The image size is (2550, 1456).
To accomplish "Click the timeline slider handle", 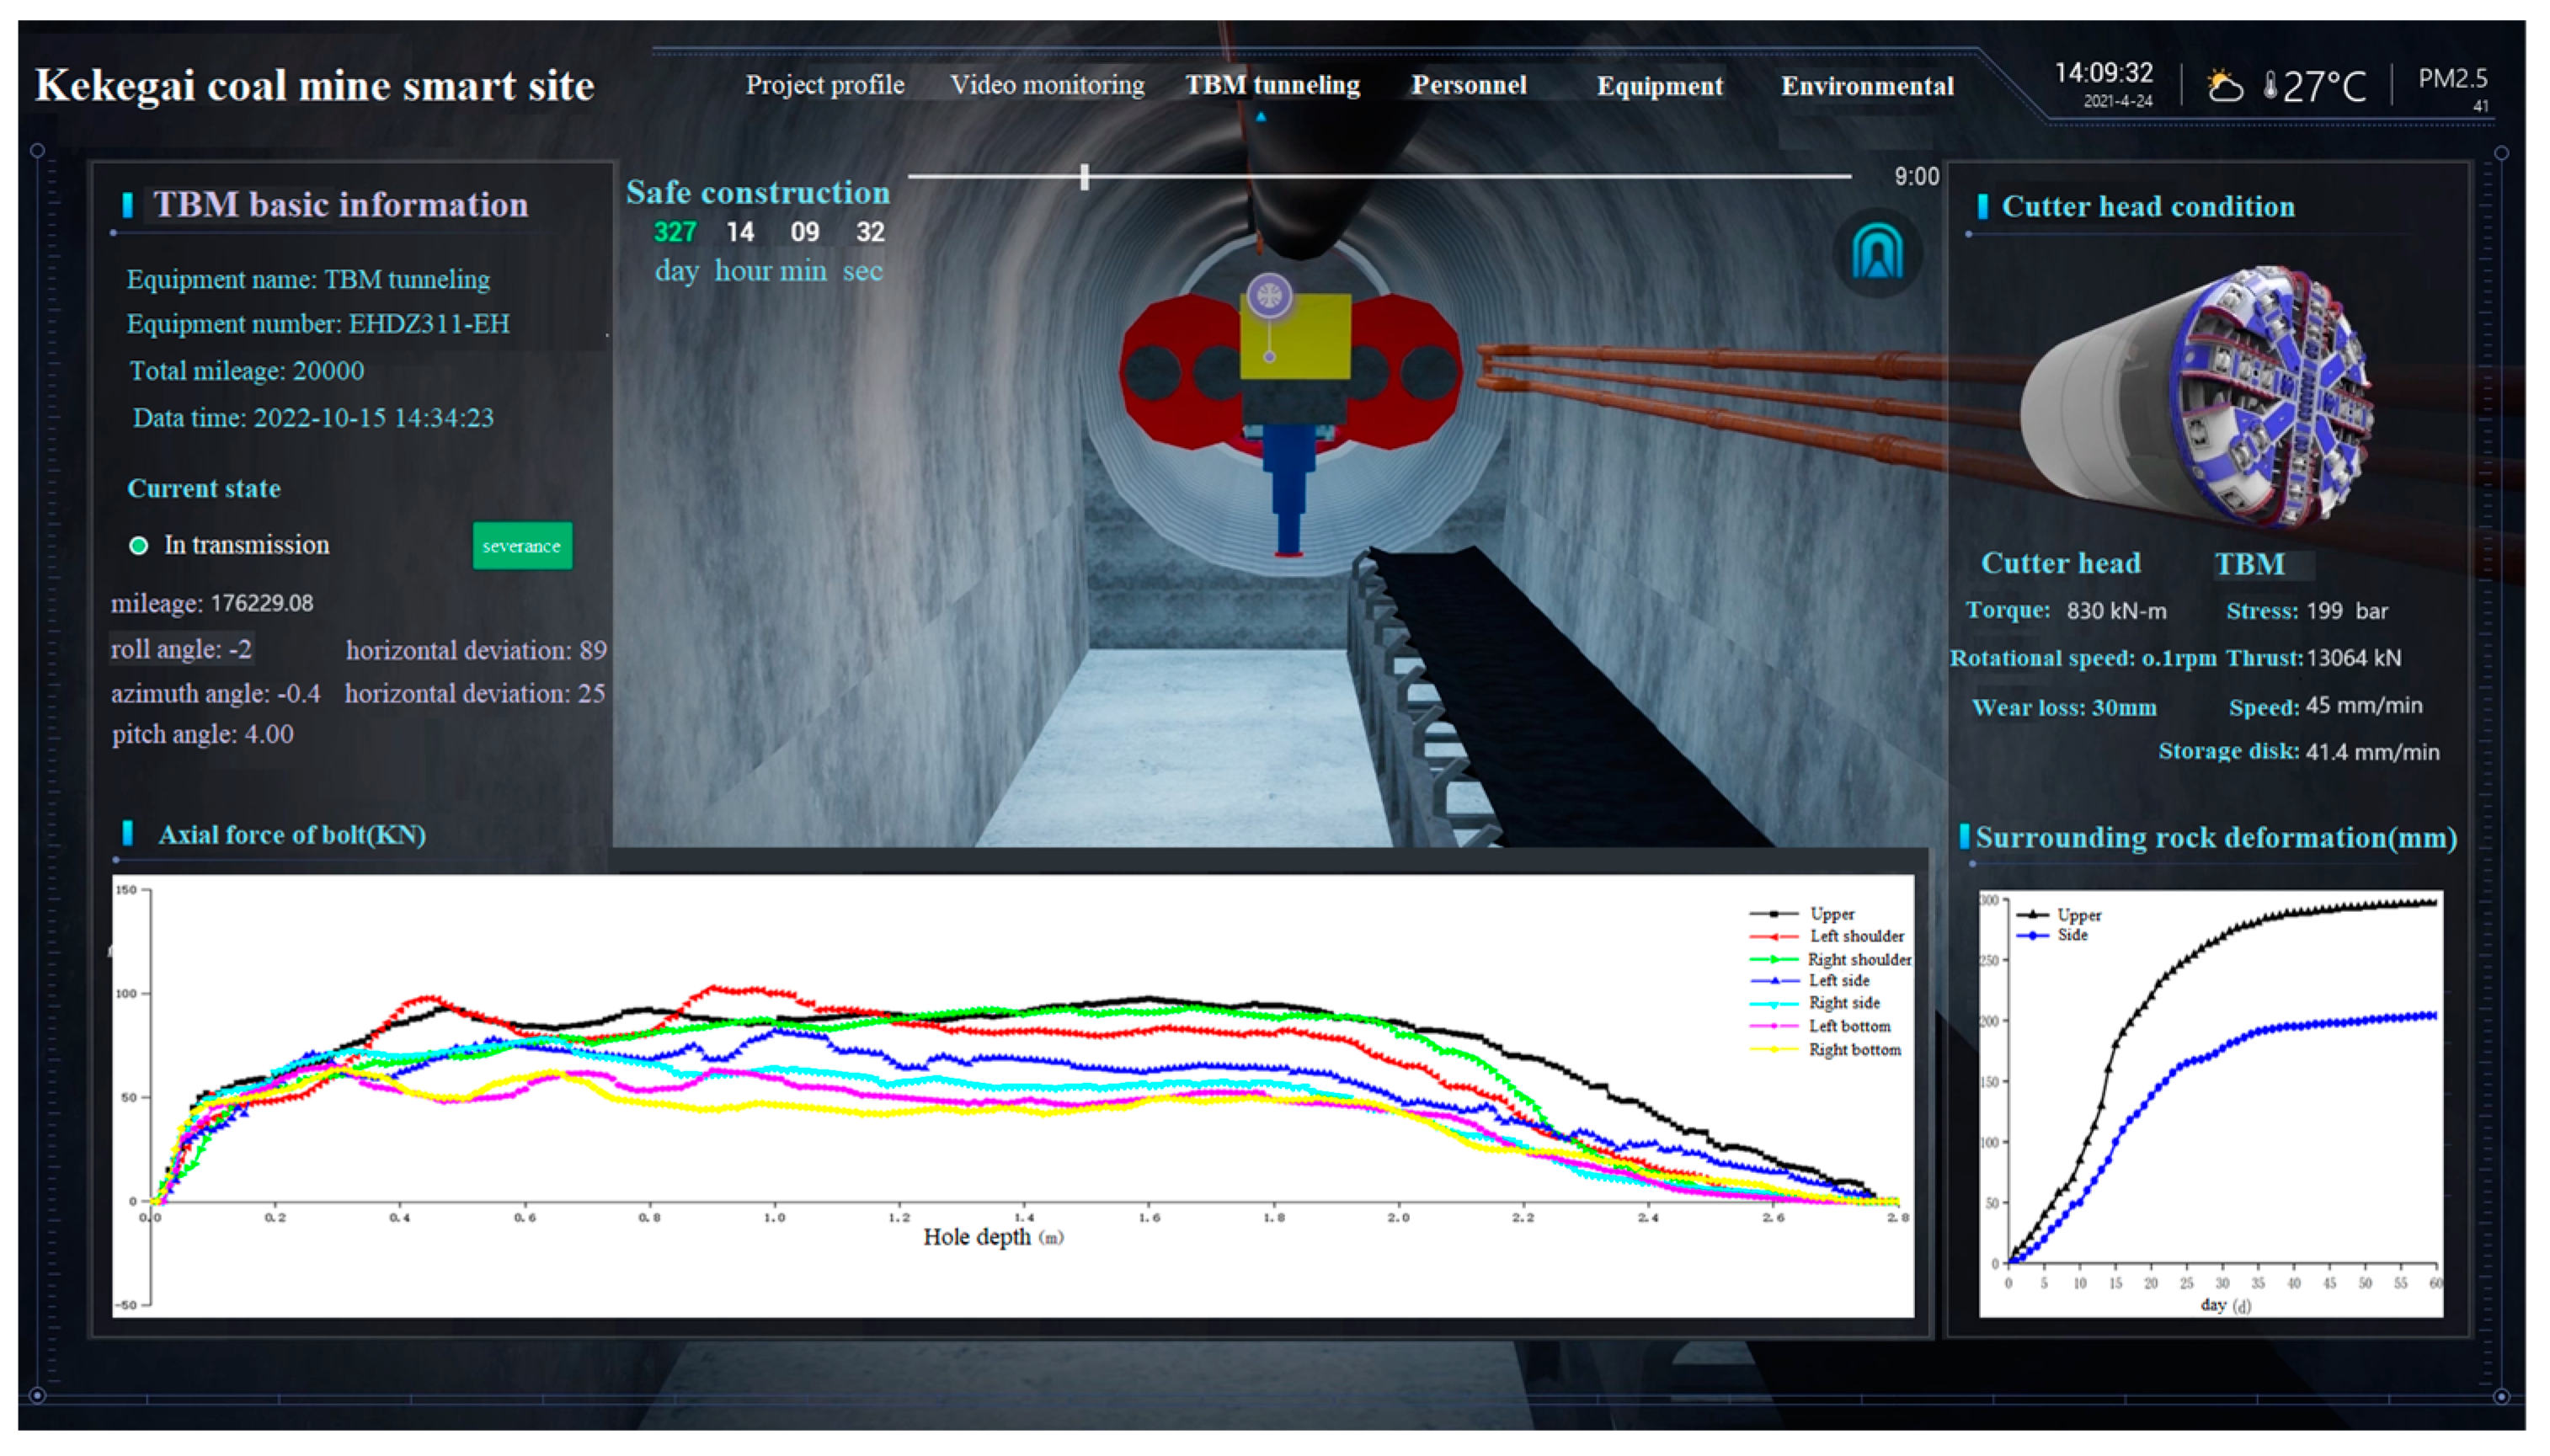I will [x=1084, y=177].
